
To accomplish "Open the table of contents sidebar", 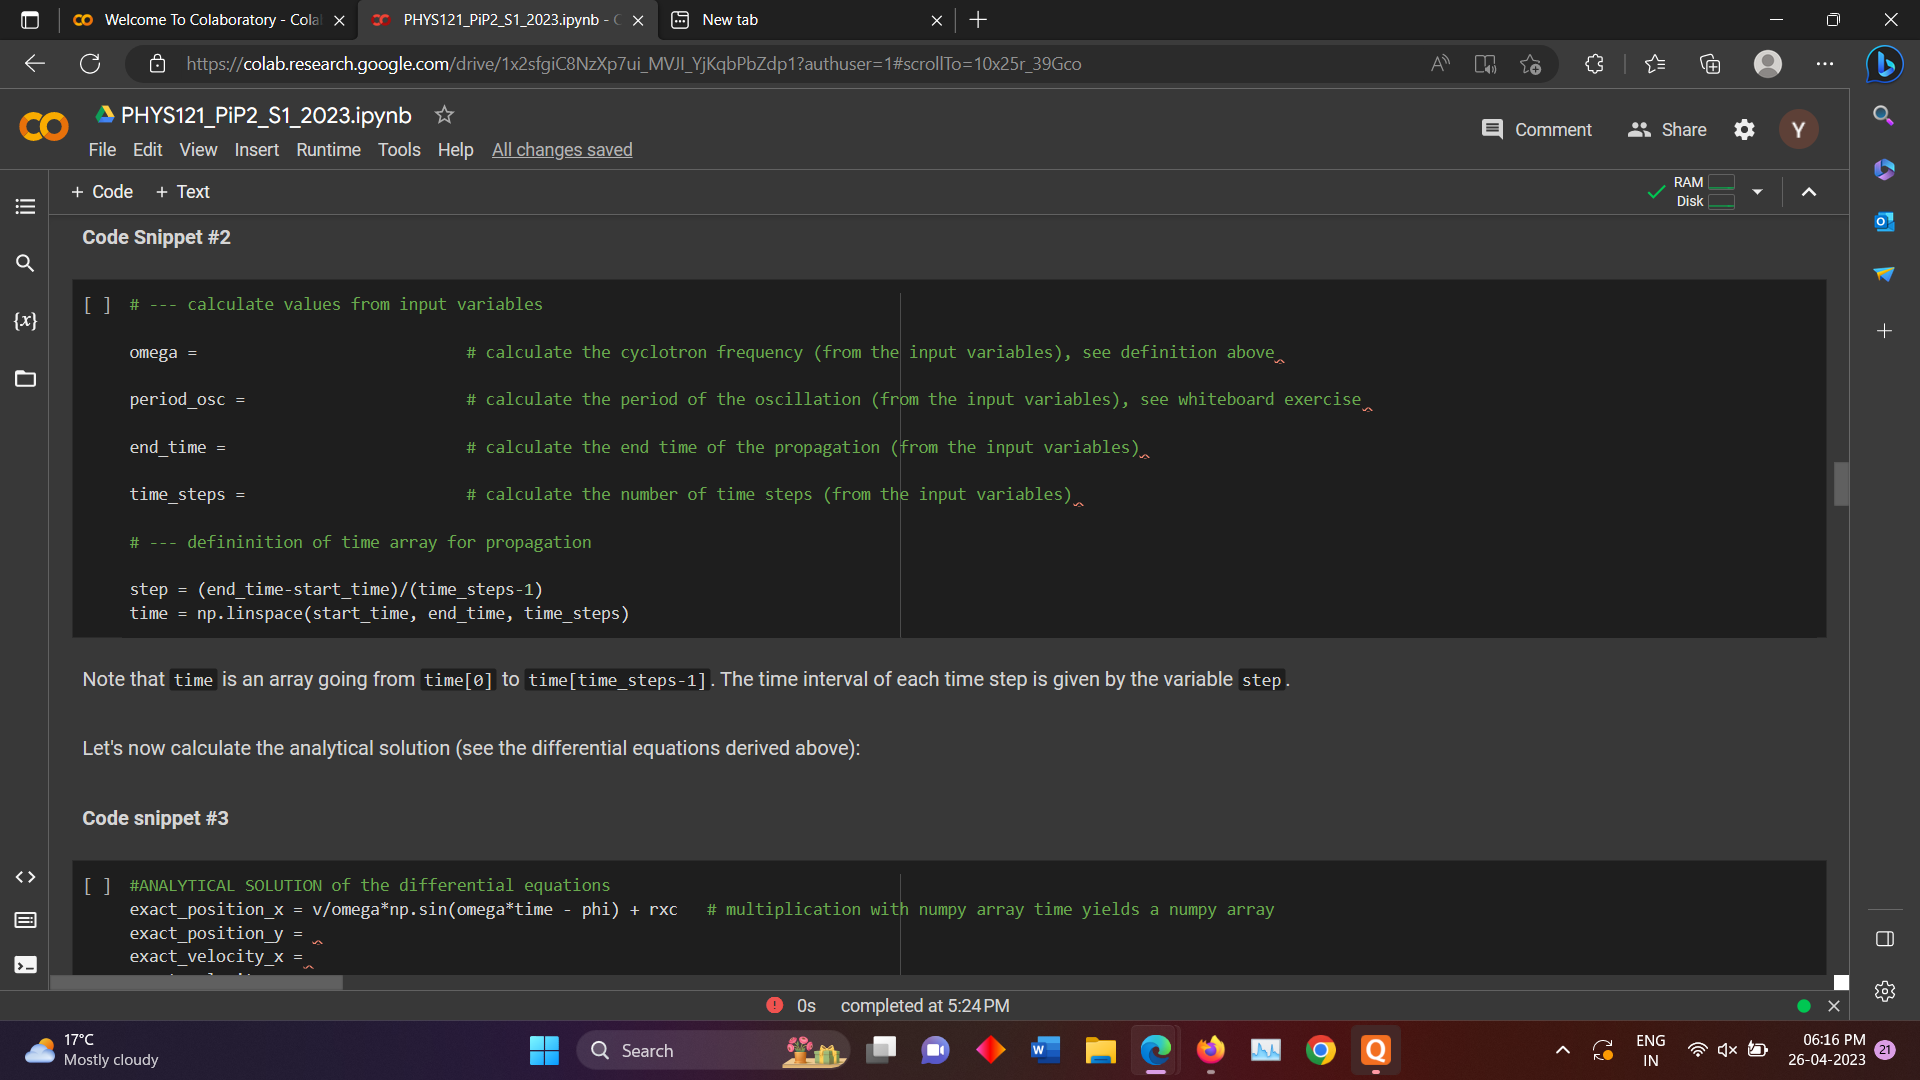I will pos(25,206).
